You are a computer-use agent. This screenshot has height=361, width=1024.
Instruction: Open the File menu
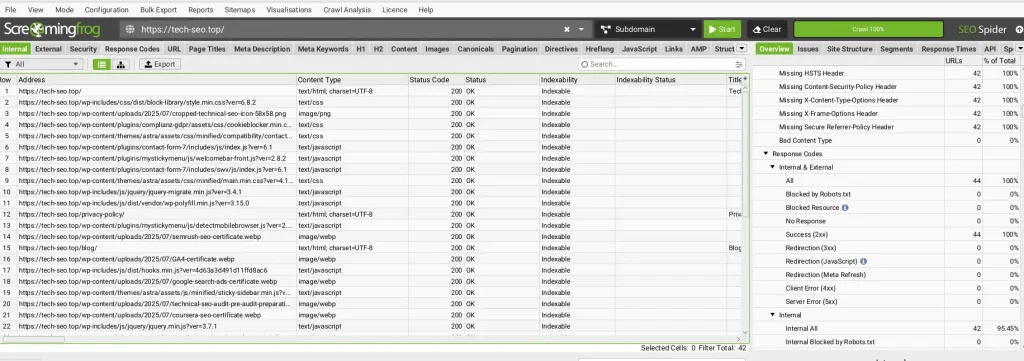point(10,10)
